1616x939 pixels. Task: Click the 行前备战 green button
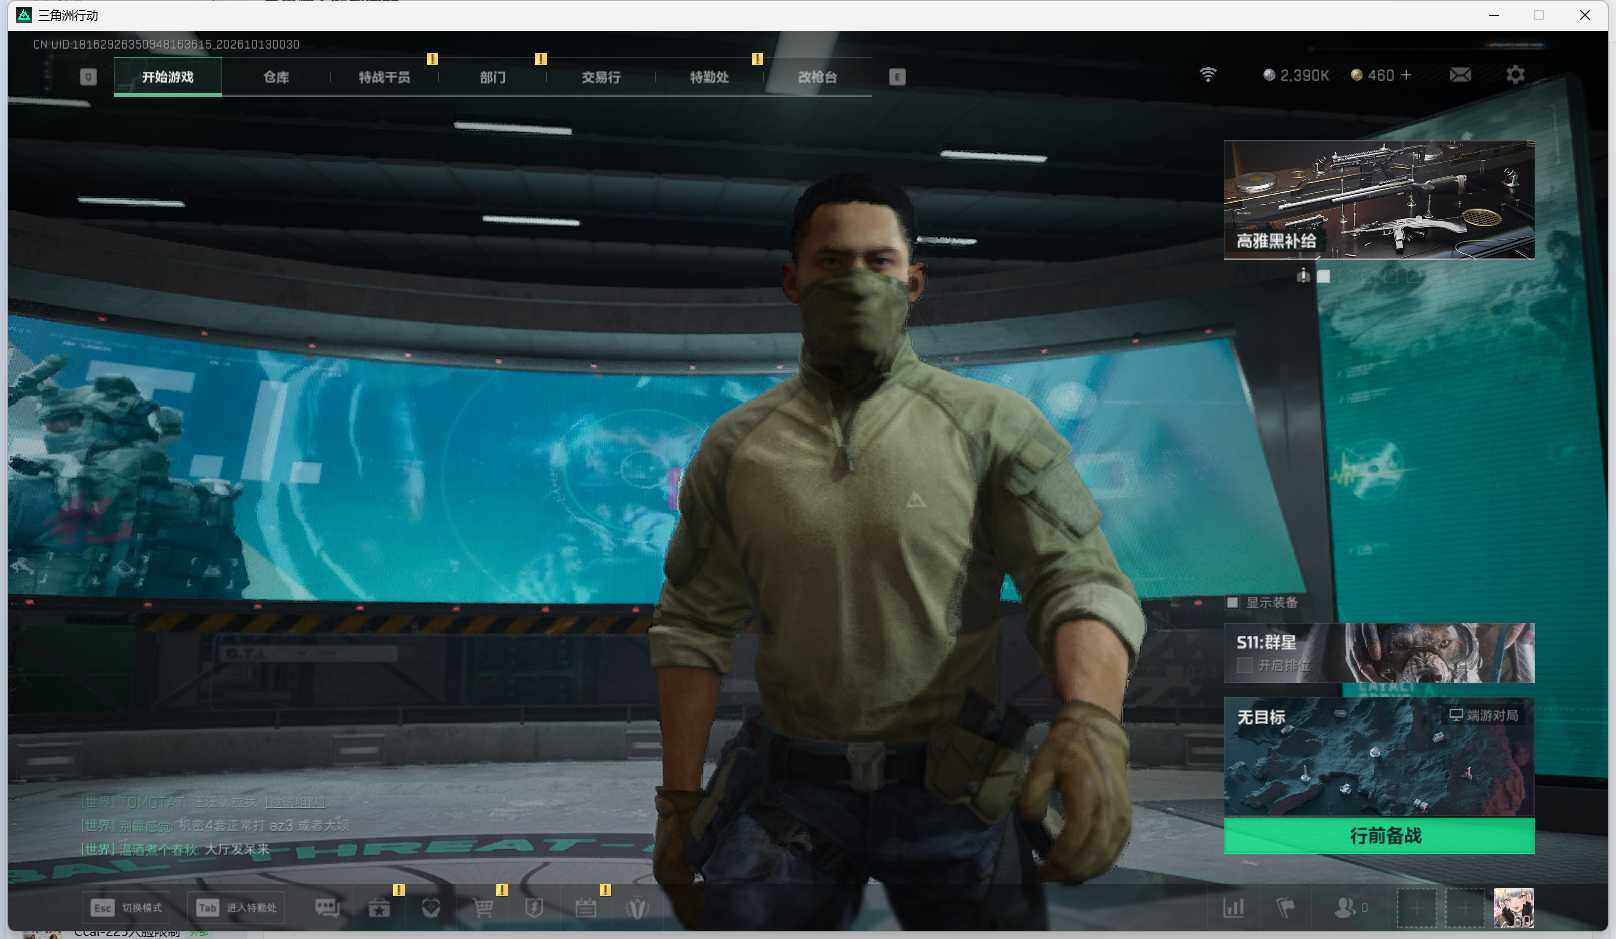coord(1379,835)
